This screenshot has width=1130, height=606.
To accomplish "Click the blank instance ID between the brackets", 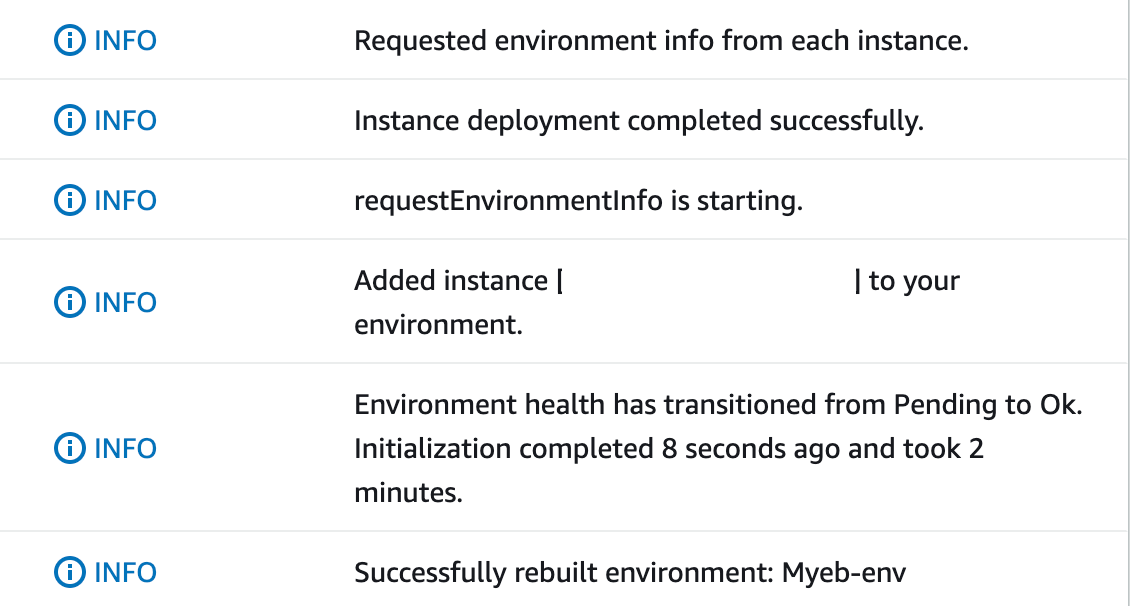I will 708,281.
